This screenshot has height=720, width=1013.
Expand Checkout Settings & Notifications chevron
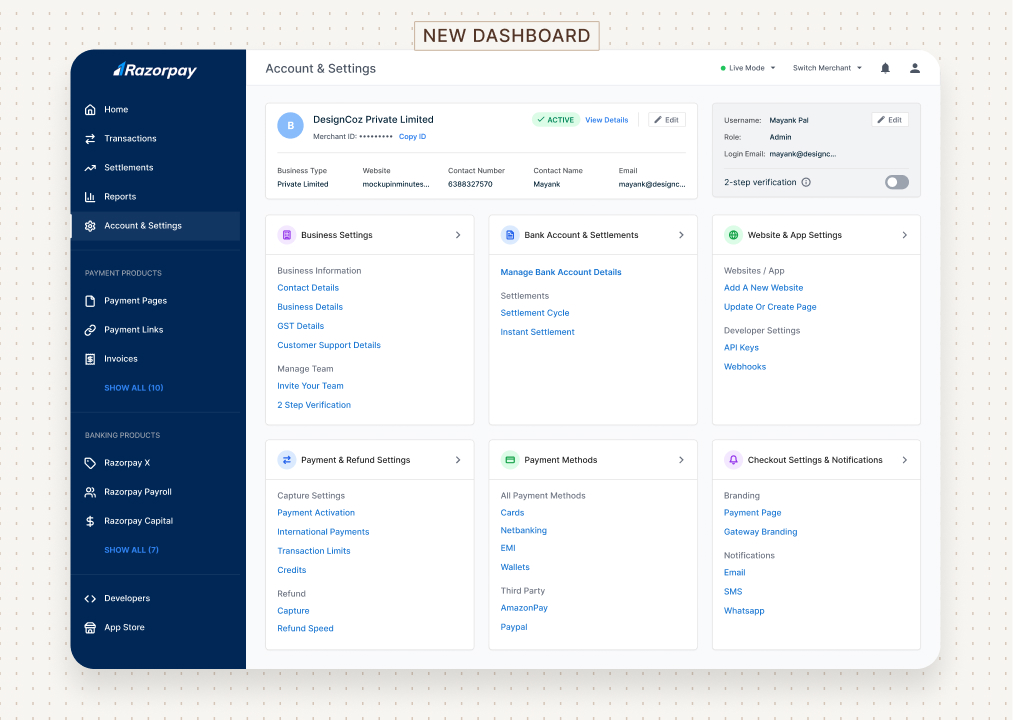(904, 460)
